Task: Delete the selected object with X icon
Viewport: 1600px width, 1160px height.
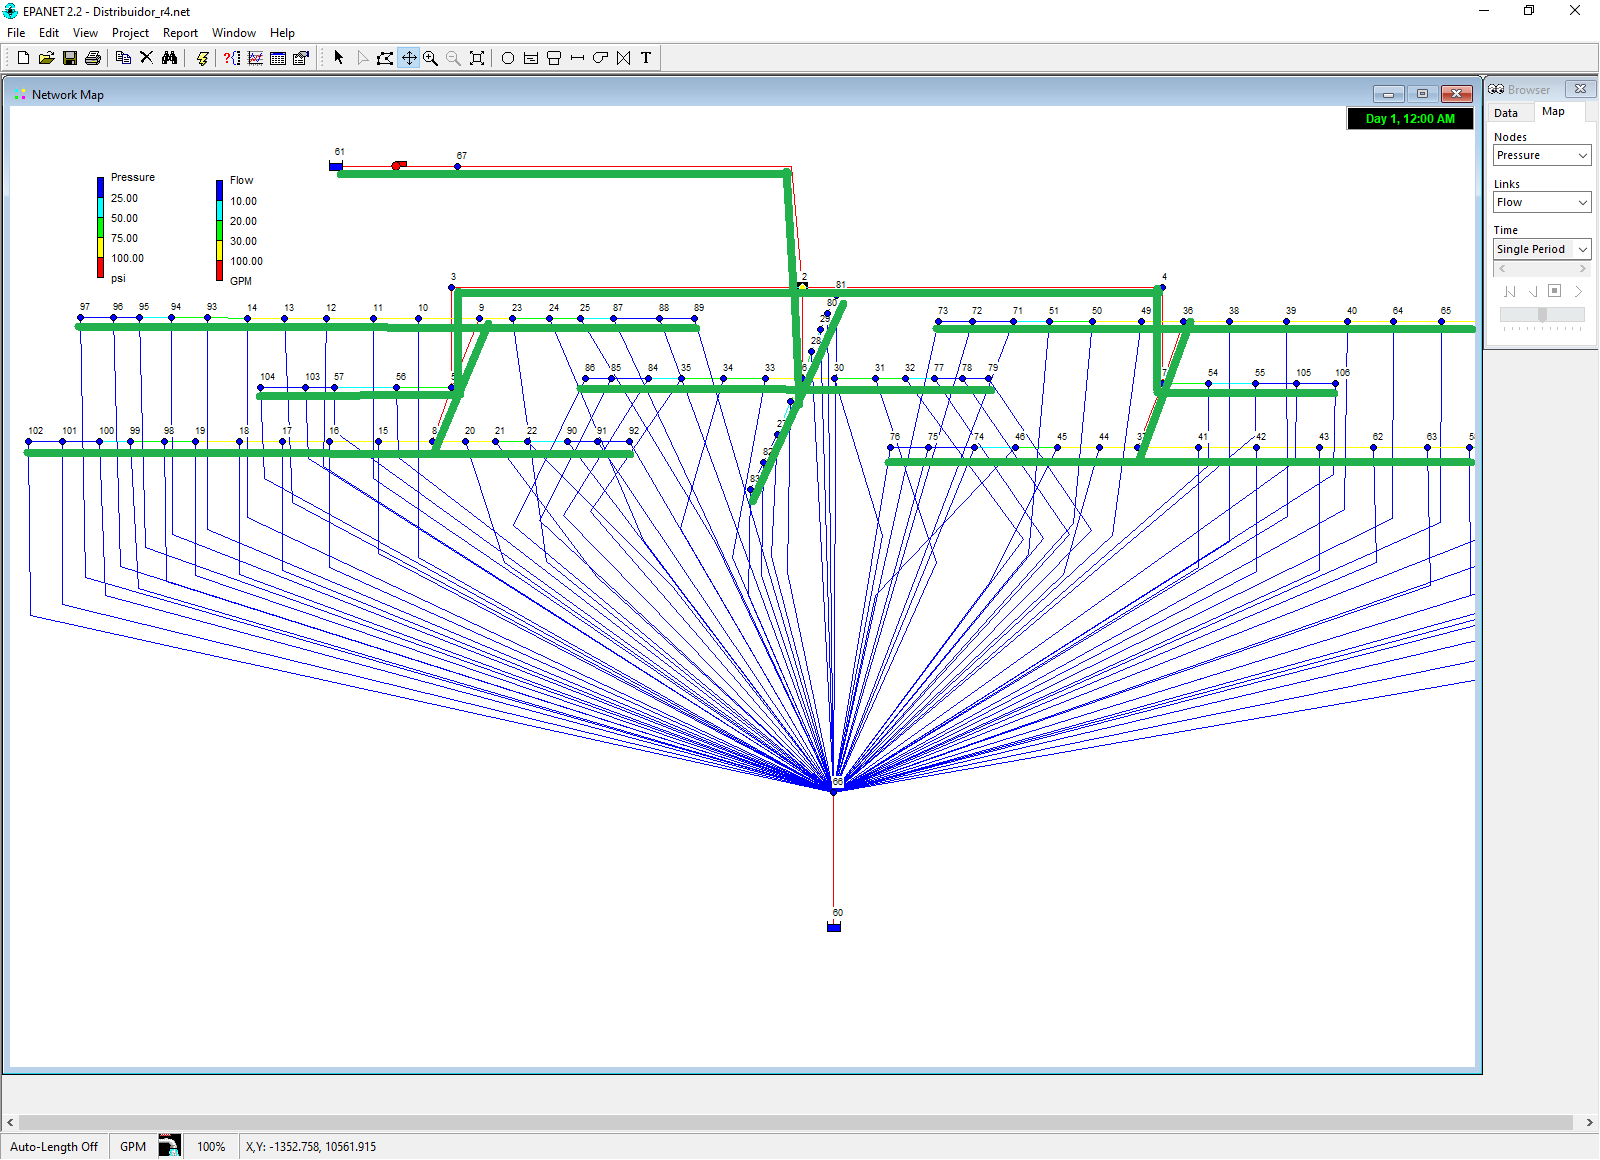Action: click(x=146, y=58)
